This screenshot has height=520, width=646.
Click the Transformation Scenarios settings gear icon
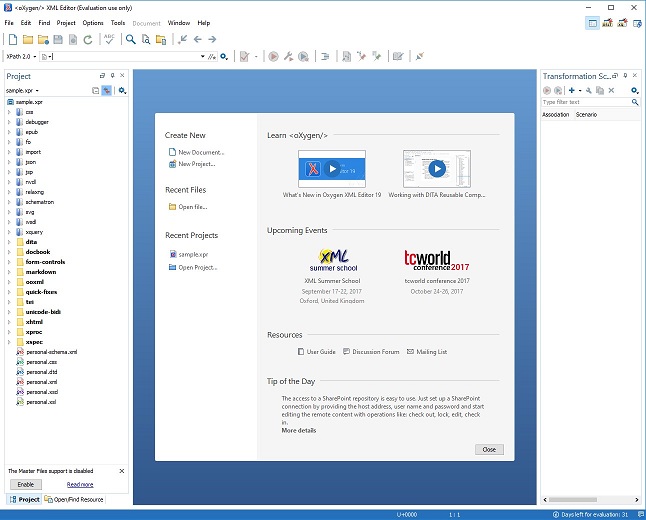click(x=635, y=90)
